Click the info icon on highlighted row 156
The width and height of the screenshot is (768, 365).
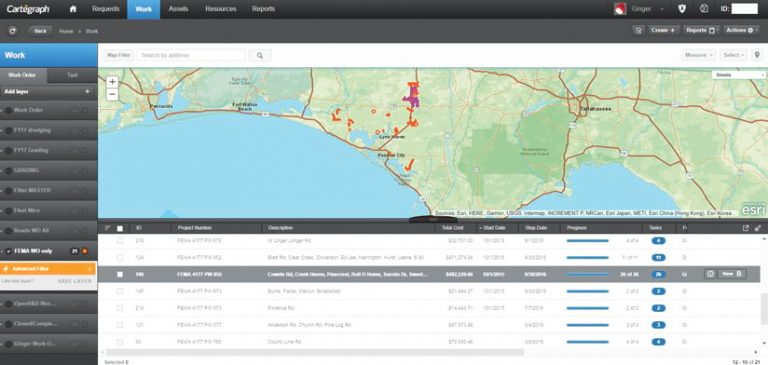click(x=710, y=274)
